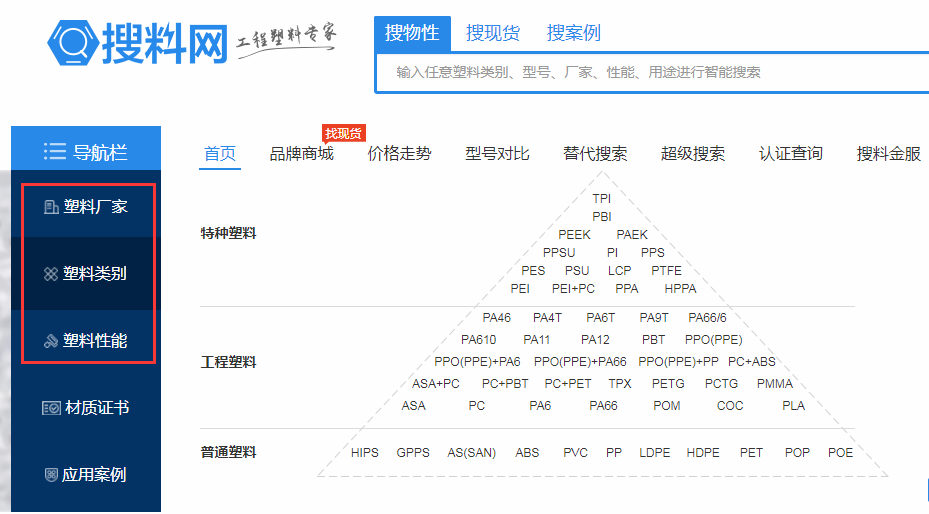Click the 材质证书 certificate icon
This screenshot has width=929, height=514.
(x=51, y=408)
